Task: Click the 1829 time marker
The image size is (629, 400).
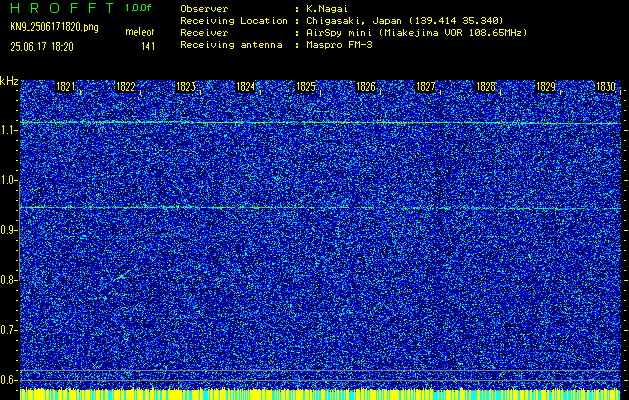Action: point(546,87)
